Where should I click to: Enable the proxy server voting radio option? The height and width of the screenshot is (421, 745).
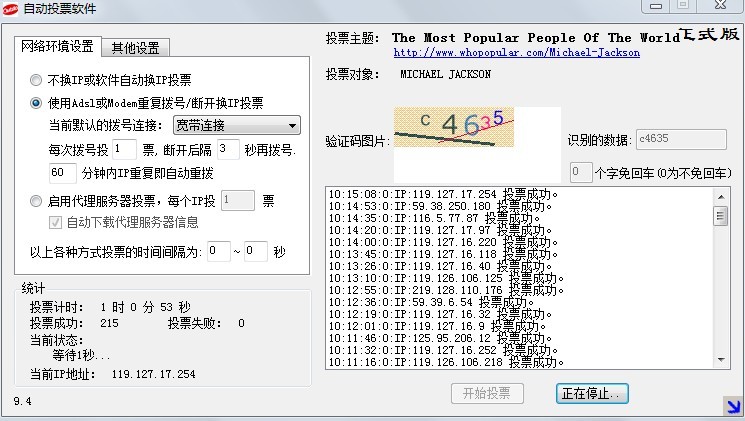(37, 200)
